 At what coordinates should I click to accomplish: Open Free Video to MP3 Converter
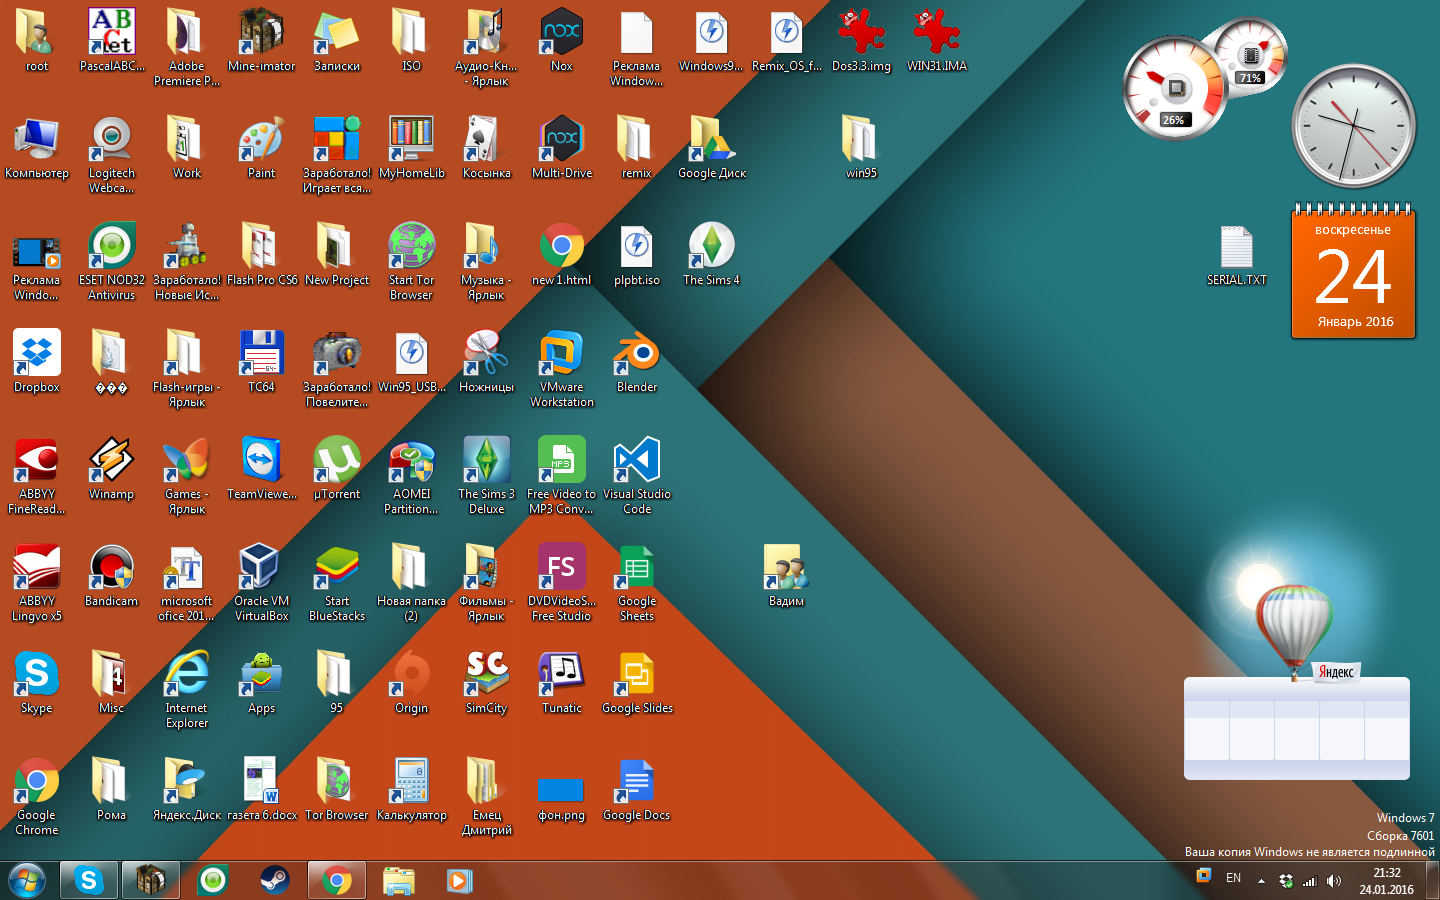coord(562,475)
